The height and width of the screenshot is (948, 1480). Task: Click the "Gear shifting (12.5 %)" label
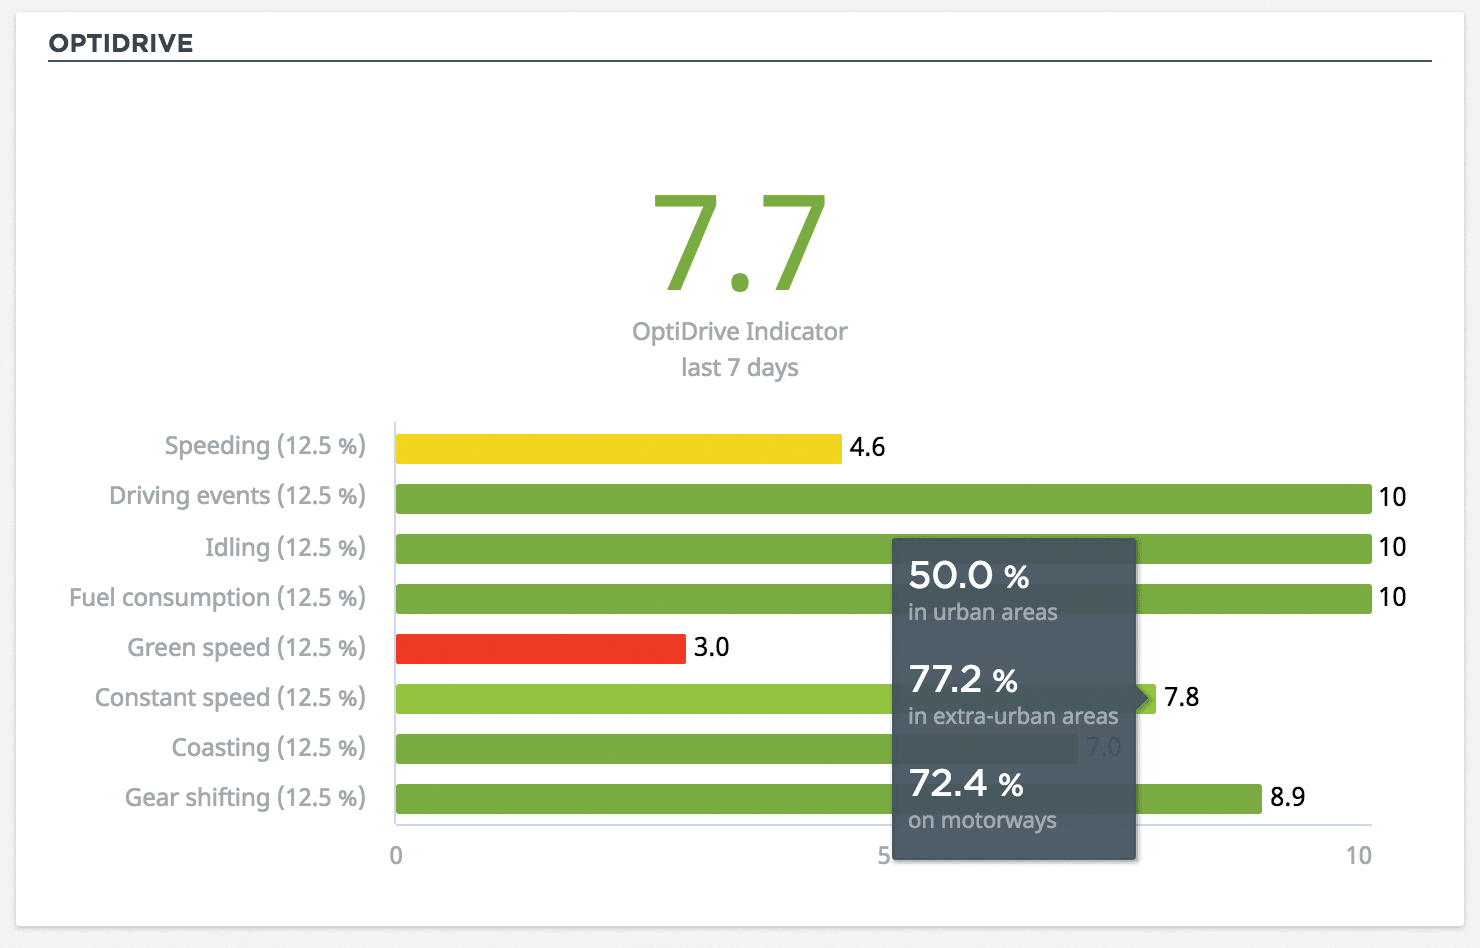coord(245,798)
